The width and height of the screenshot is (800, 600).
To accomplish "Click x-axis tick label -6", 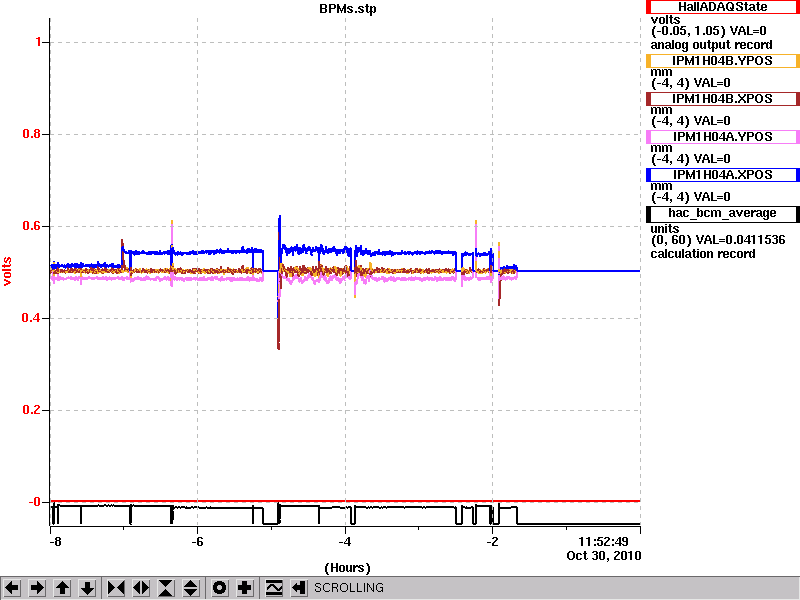I will [197, 541].
